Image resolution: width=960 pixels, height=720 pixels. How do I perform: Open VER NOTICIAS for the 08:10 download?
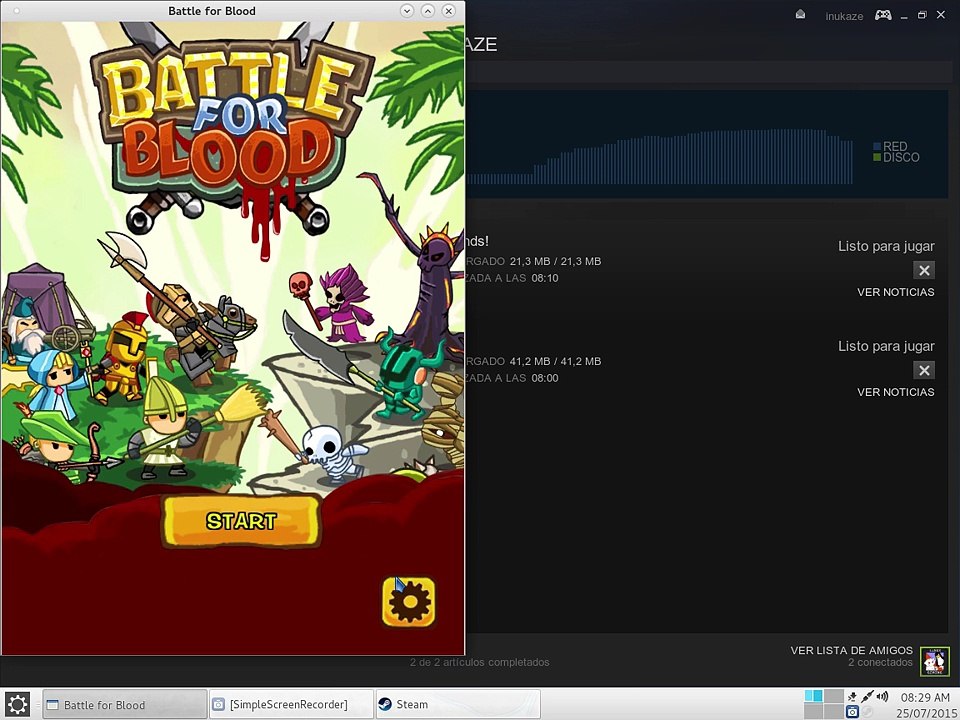[895, 292]
